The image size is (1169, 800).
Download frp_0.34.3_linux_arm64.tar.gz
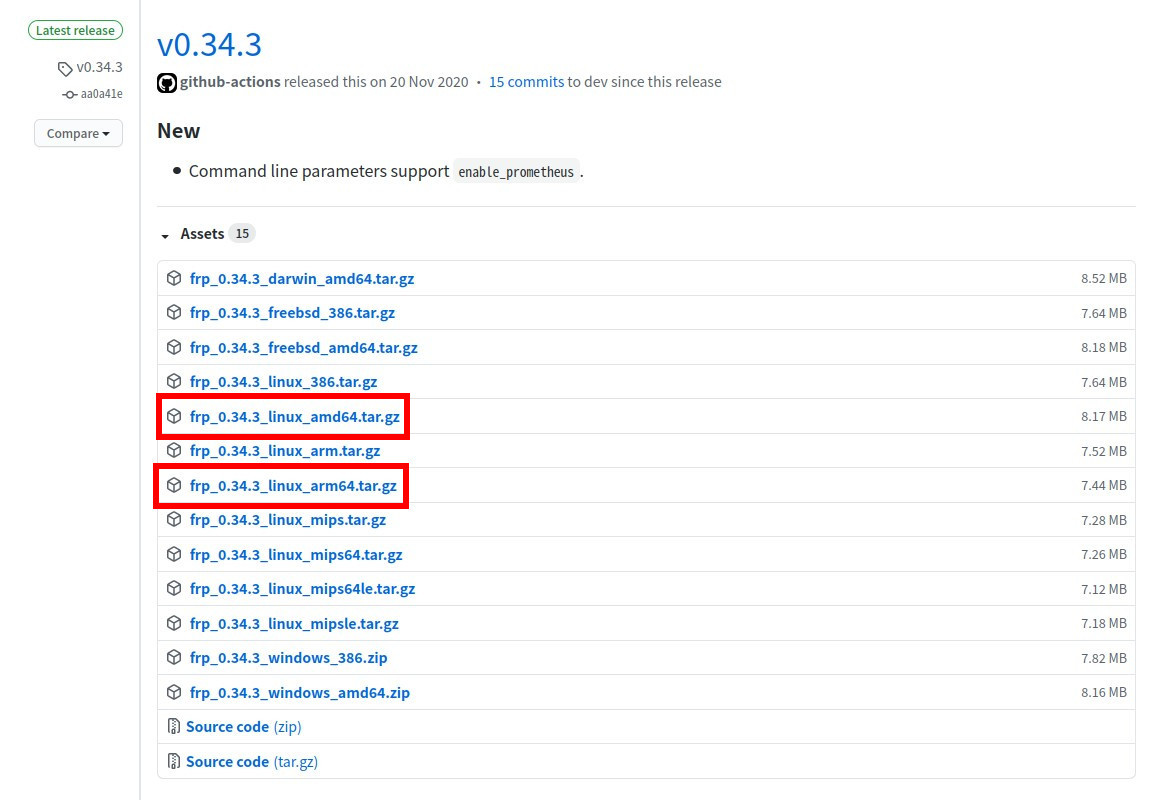[x=293, y=485]
